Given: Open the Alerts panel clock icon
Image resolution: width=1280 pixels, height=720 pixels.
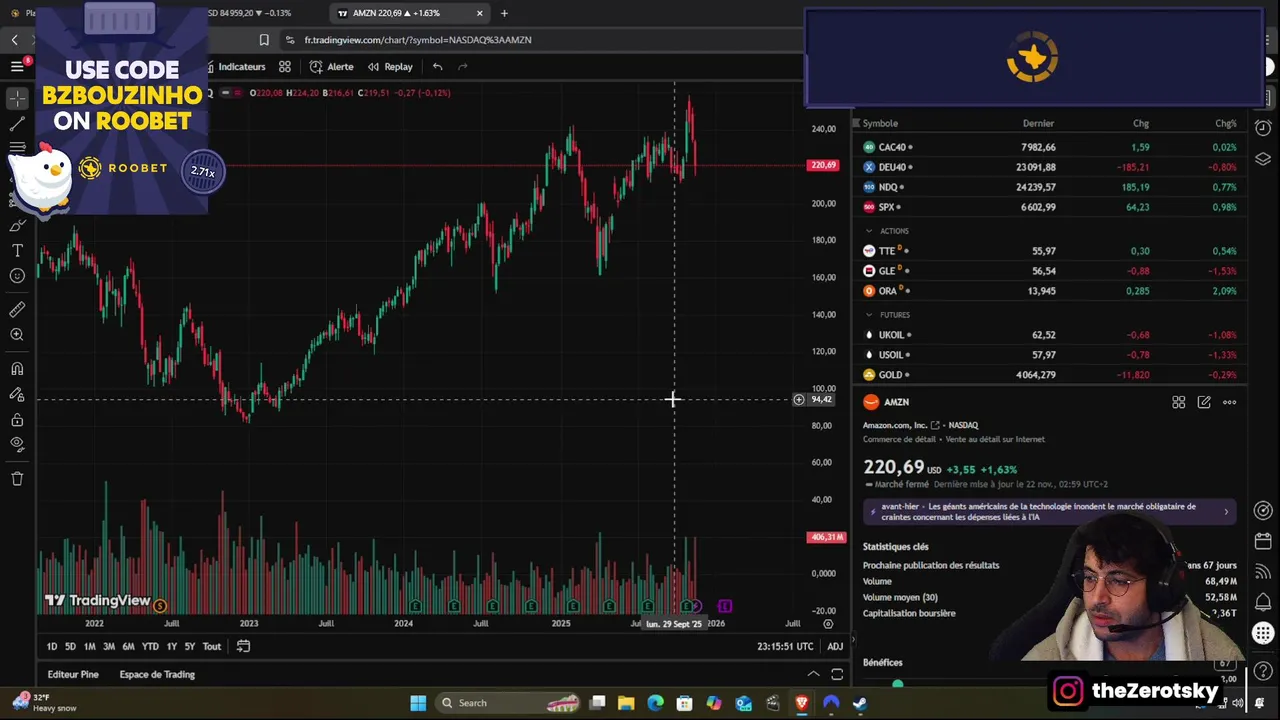Looking at the screenshot, I should (x=1263, y=128).
